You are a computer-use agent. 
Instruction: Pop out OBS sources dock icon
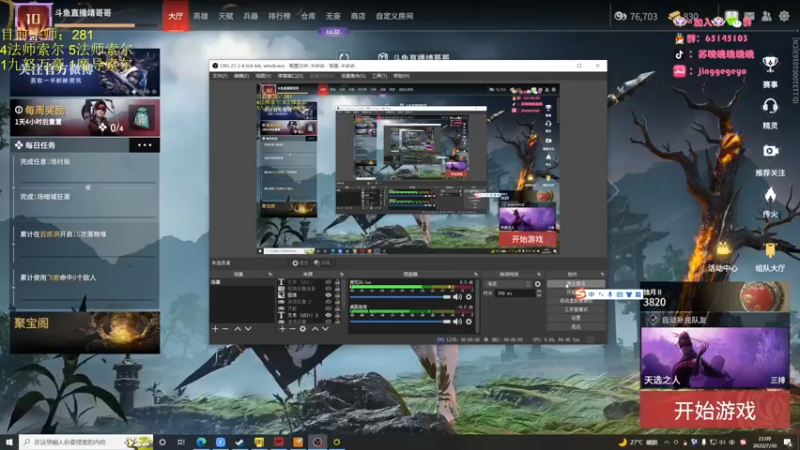coord(342,274)
